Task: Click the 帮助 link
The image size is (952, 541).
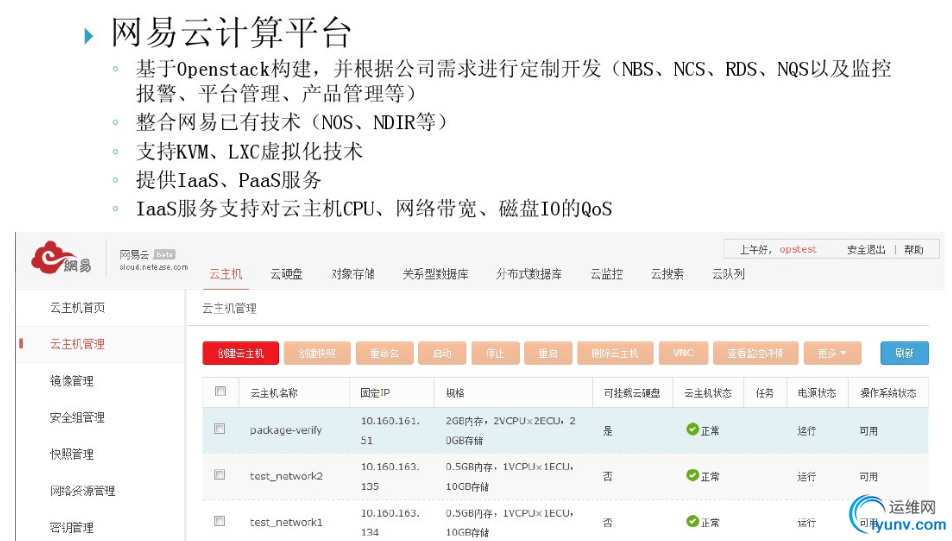Action: (913, 250)
